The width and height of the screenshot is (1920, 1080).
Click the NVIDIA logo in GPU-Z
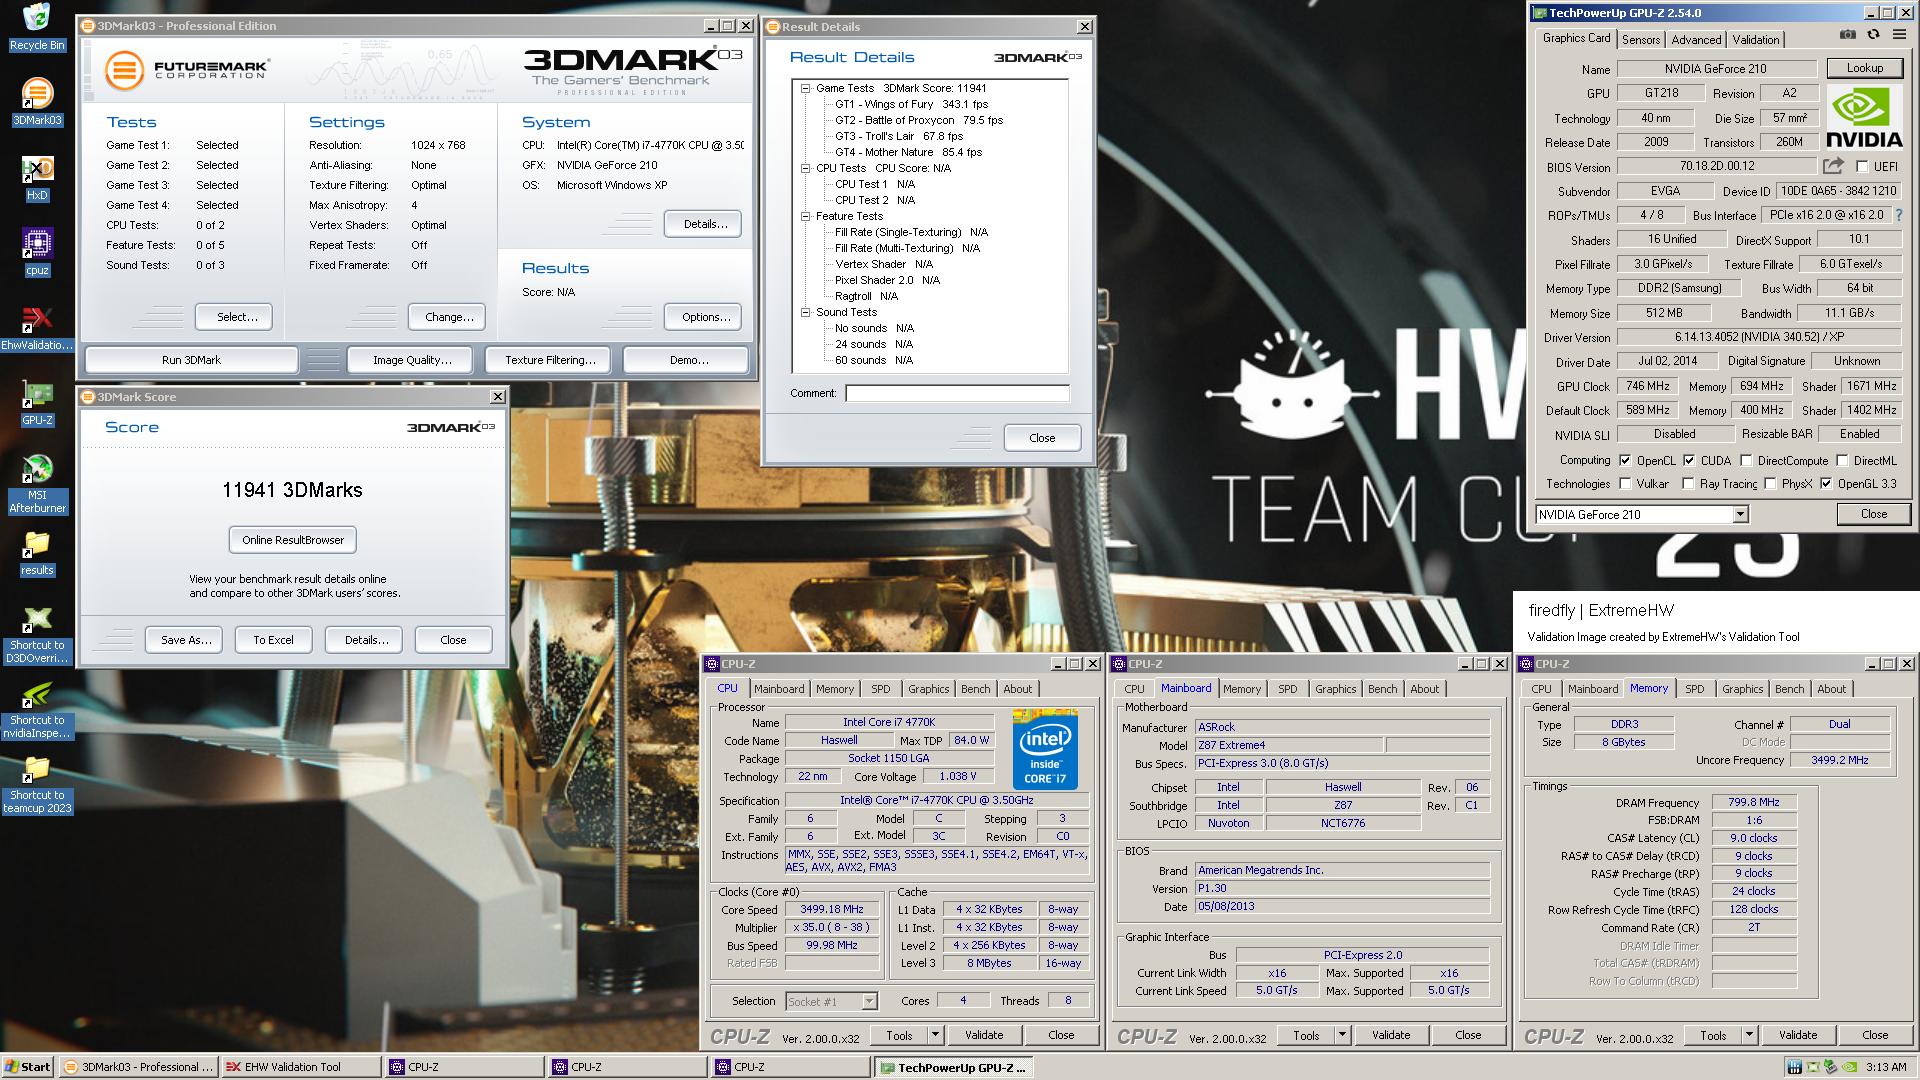coord(1864,116)
